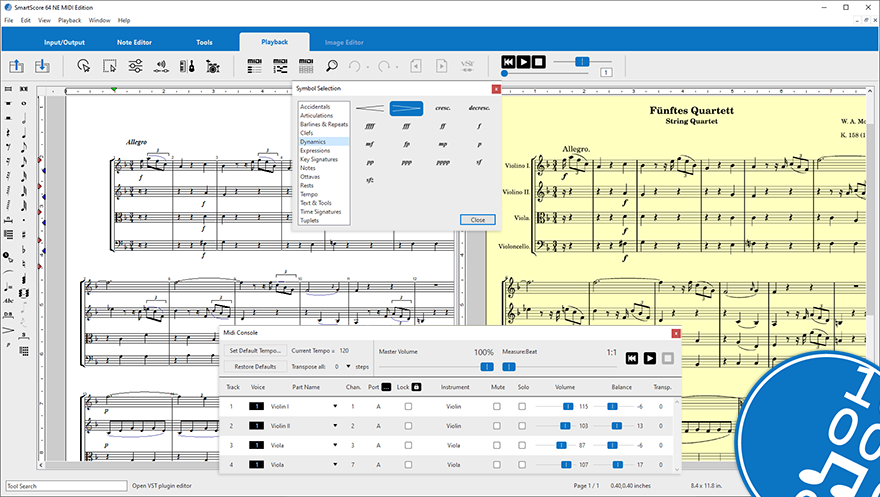Open the MIDI controller graph view icon

pos(280,66)
